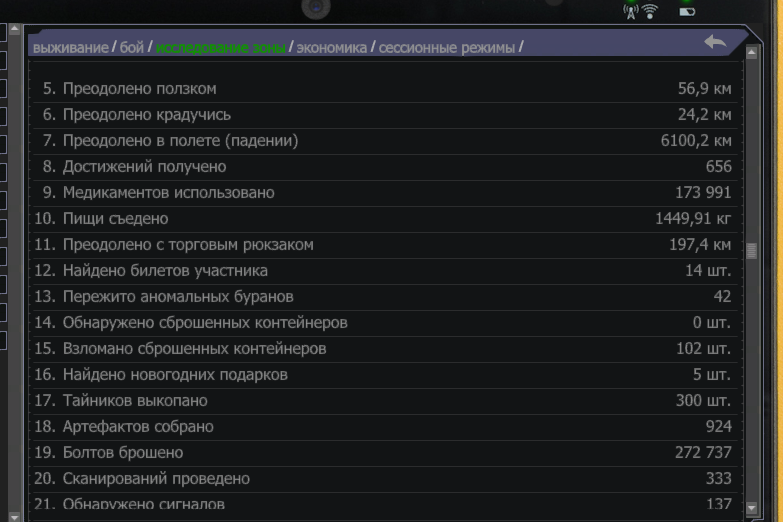Click the value 6100,2 км
The height and width of the screenshot is (522, 783).
[696, 141]
